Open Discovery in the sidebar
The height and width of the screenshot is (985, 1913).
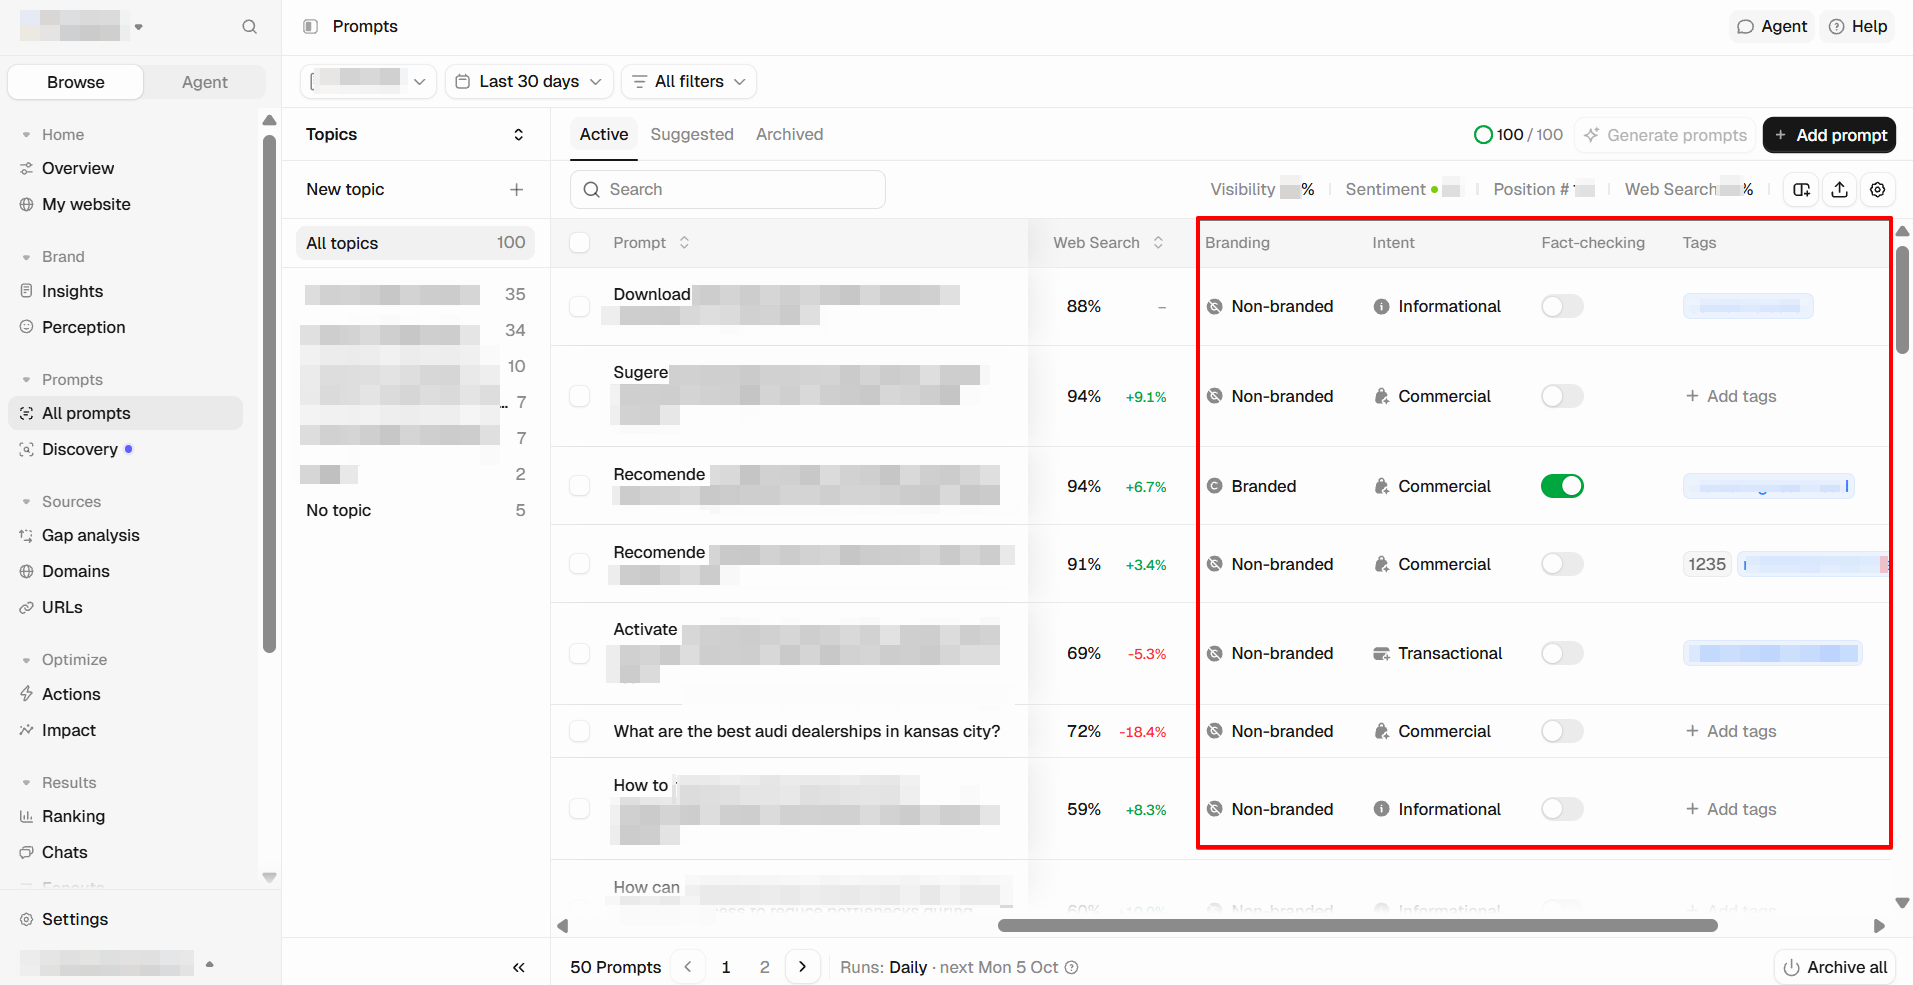[80, 449]
